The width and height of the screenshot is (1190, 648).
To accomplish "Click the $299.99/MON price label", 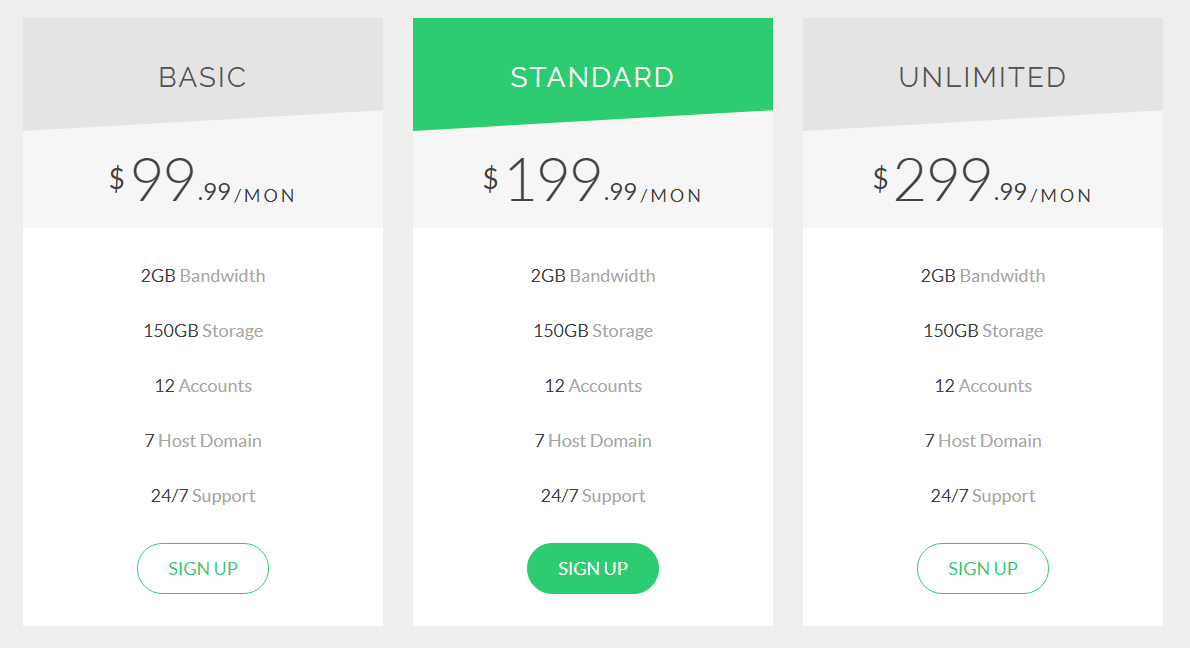I will click(982, 180).
